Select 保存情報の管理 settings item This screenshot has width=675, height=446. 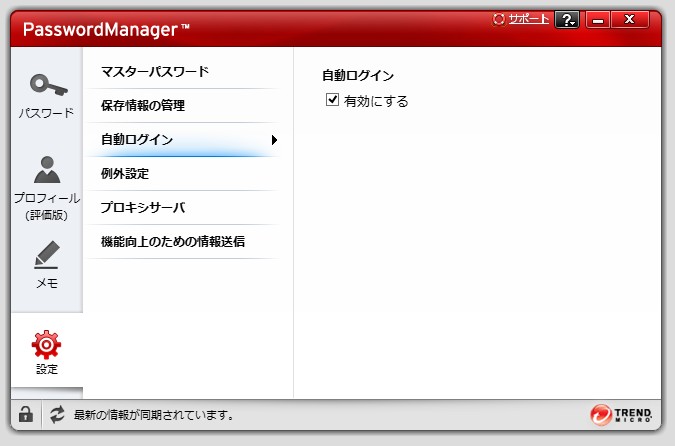[x=183, y=105]
